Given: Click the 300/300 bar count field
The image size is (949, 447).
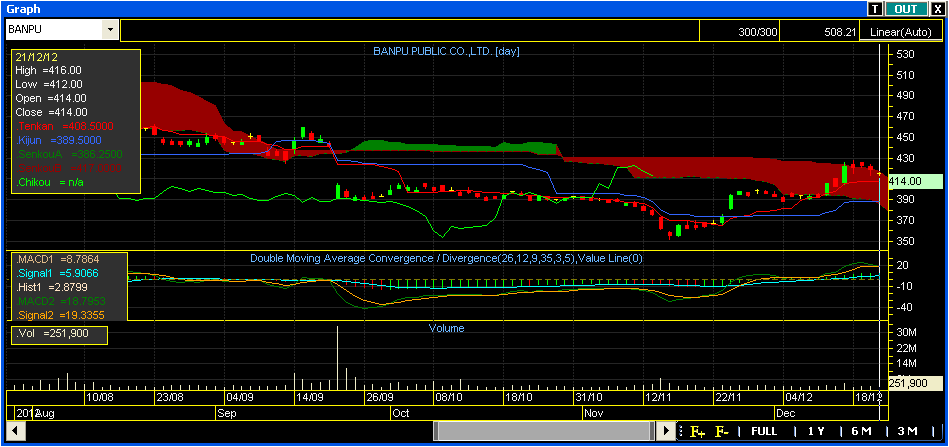Looking at the screenshot, I should point(740,32).
